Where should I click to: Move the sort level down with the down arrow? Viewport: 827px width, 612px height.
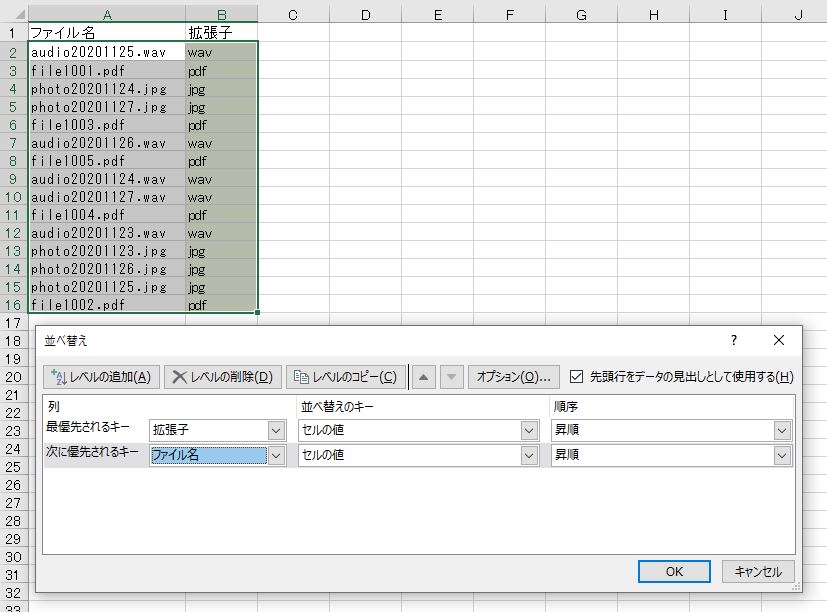pos(451,377)
